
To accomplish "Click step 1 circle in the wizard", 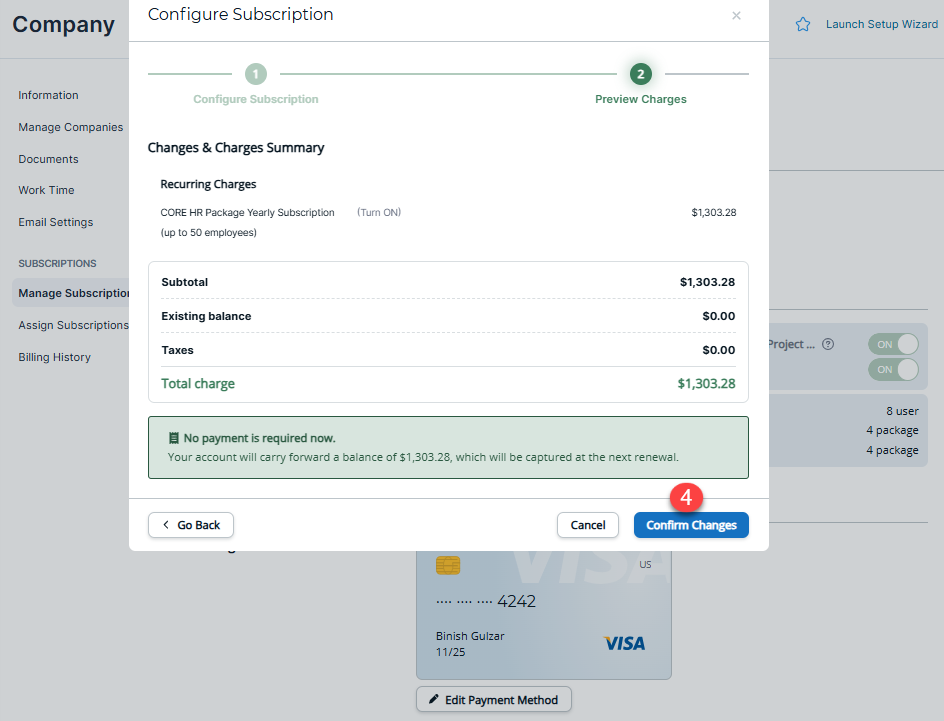I will coord(256,74).
